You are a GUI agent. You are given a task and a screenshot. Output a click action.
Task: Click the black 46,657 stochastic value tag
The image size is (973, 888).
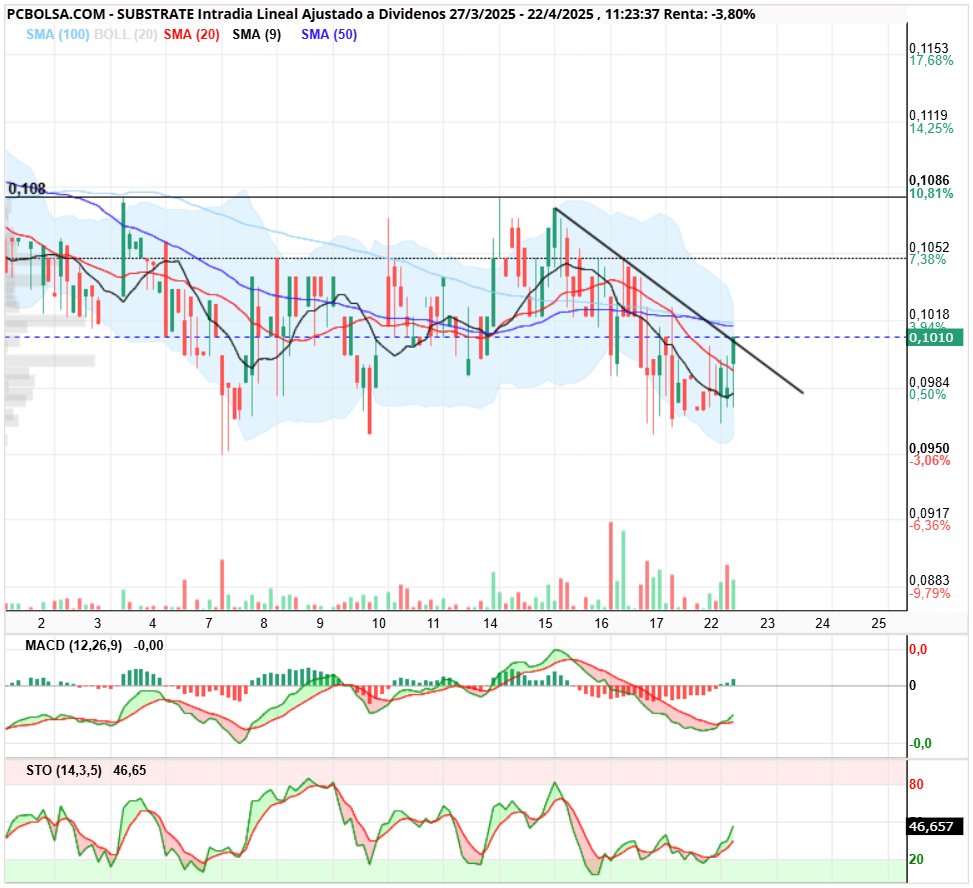[x=935, y=827]
